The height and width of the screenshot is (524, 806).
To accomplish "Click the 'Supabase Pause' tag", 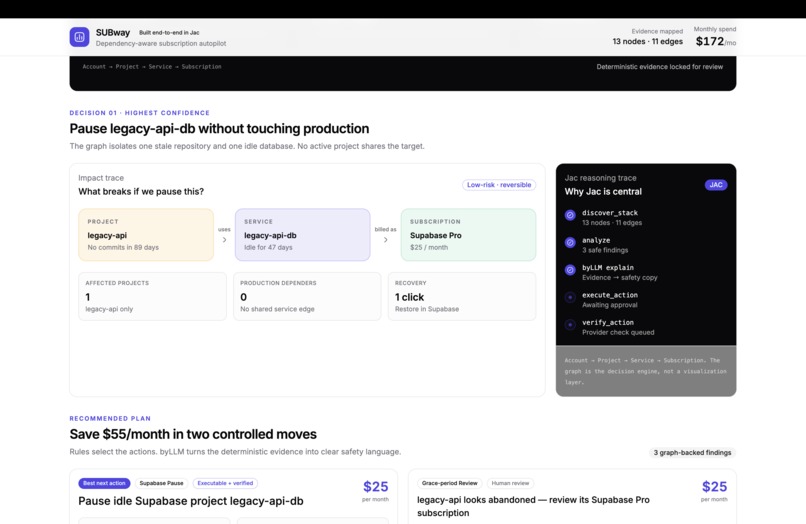I will point(161,483).
